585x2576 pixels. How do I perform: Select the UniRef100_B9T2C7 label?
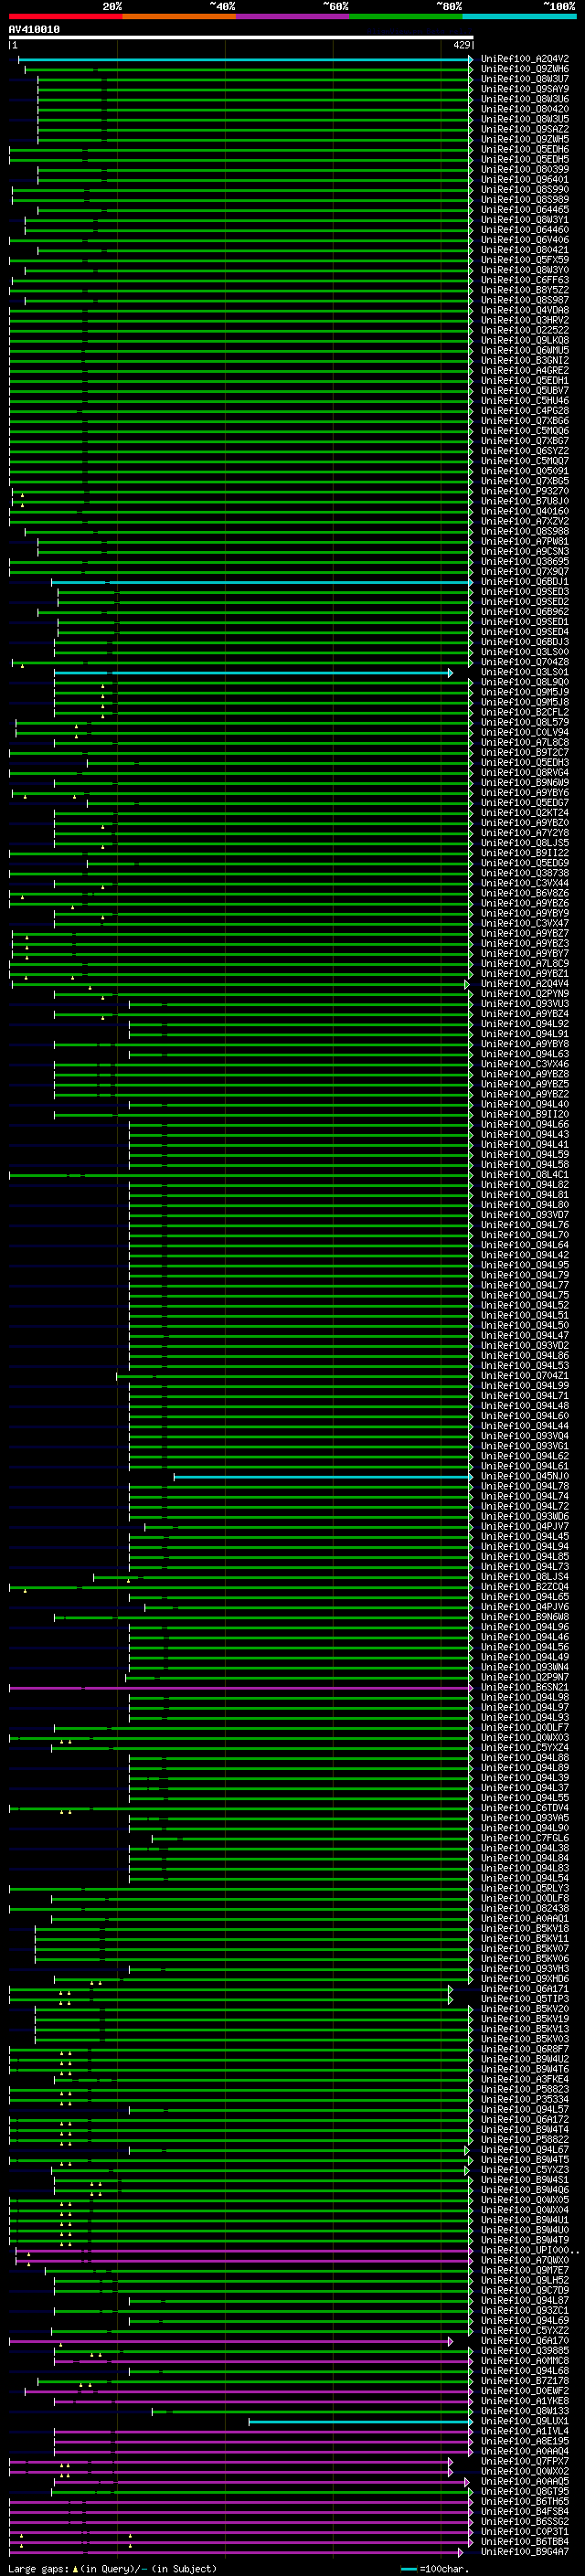(x=525, y=752)
